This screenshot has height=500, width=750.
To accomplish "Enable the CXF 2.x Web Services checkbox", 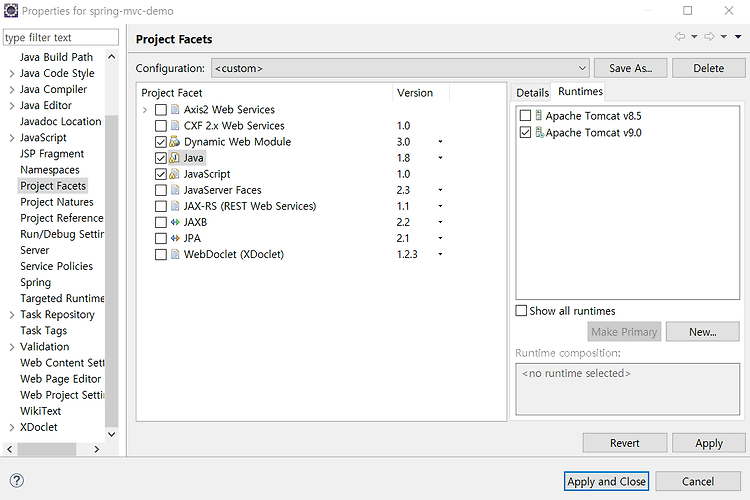I will click(161, 126).
